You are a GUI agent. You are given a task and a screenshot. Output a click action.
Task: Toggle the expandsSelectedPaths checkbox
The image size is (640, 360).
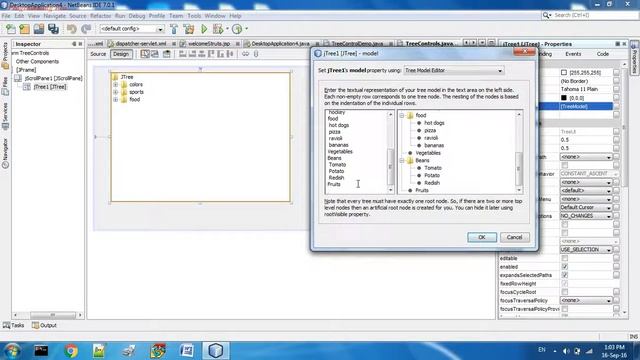click(x=565, y=275)
